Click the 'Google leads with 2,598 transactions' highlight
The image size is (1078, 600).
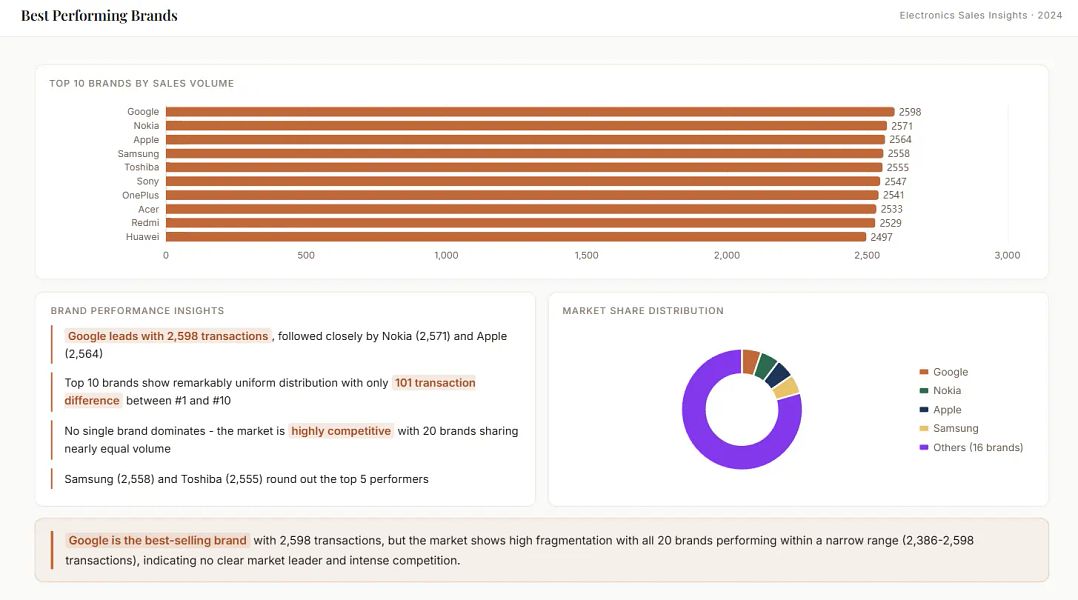[168, 336]
